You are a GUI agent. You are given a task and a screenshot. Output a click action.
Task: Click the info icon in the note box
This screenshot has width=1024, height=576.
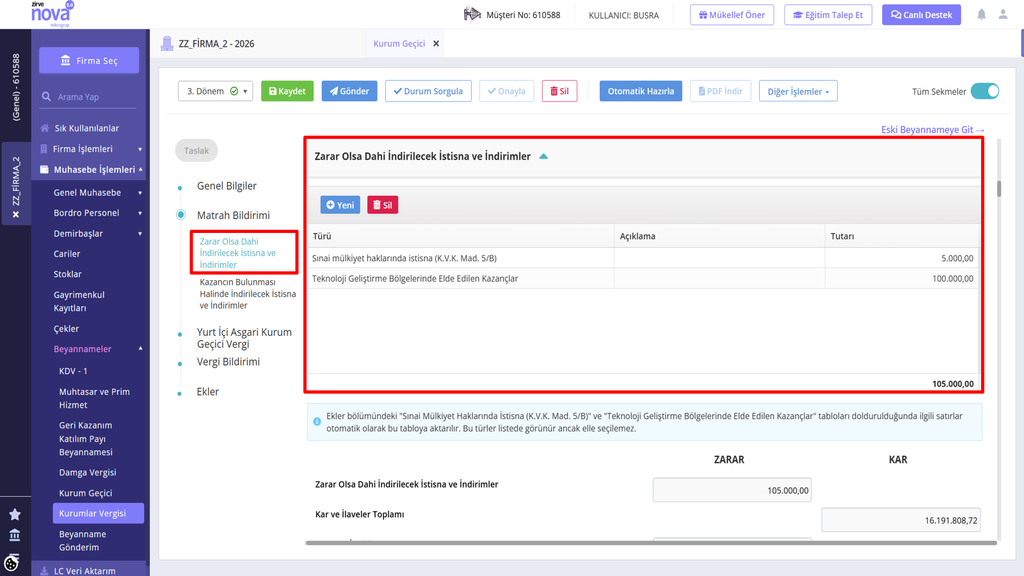click(317, 422)
